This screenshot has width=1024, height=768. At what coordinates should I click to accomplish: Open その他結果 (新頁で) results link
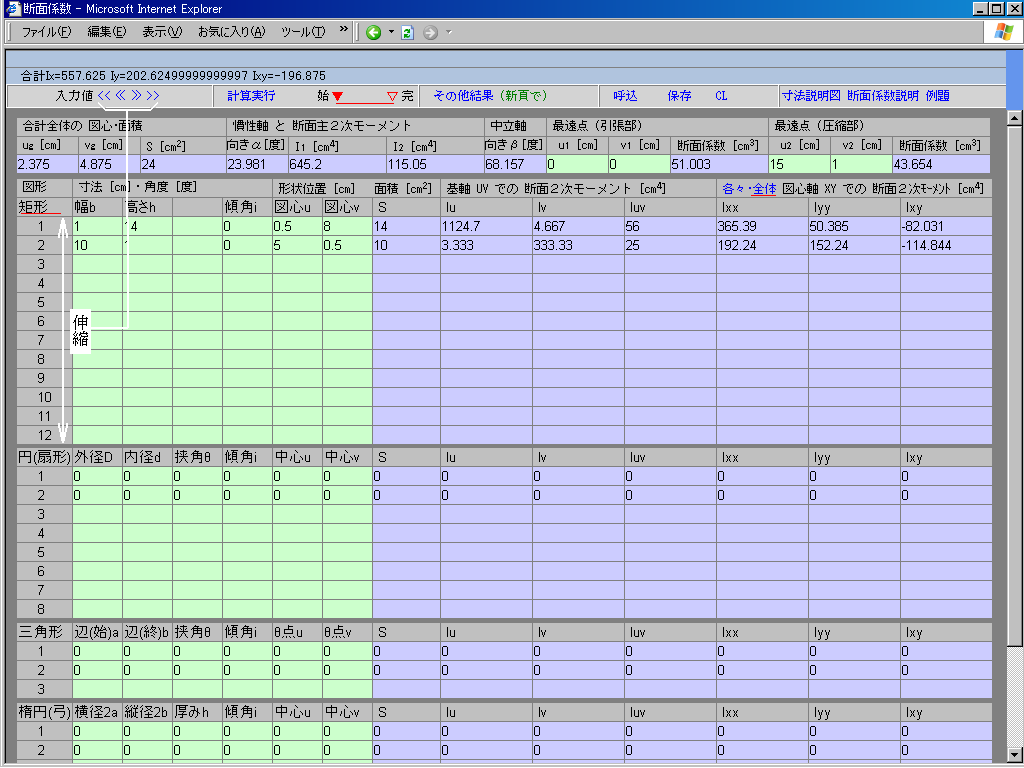click(490, 96)
